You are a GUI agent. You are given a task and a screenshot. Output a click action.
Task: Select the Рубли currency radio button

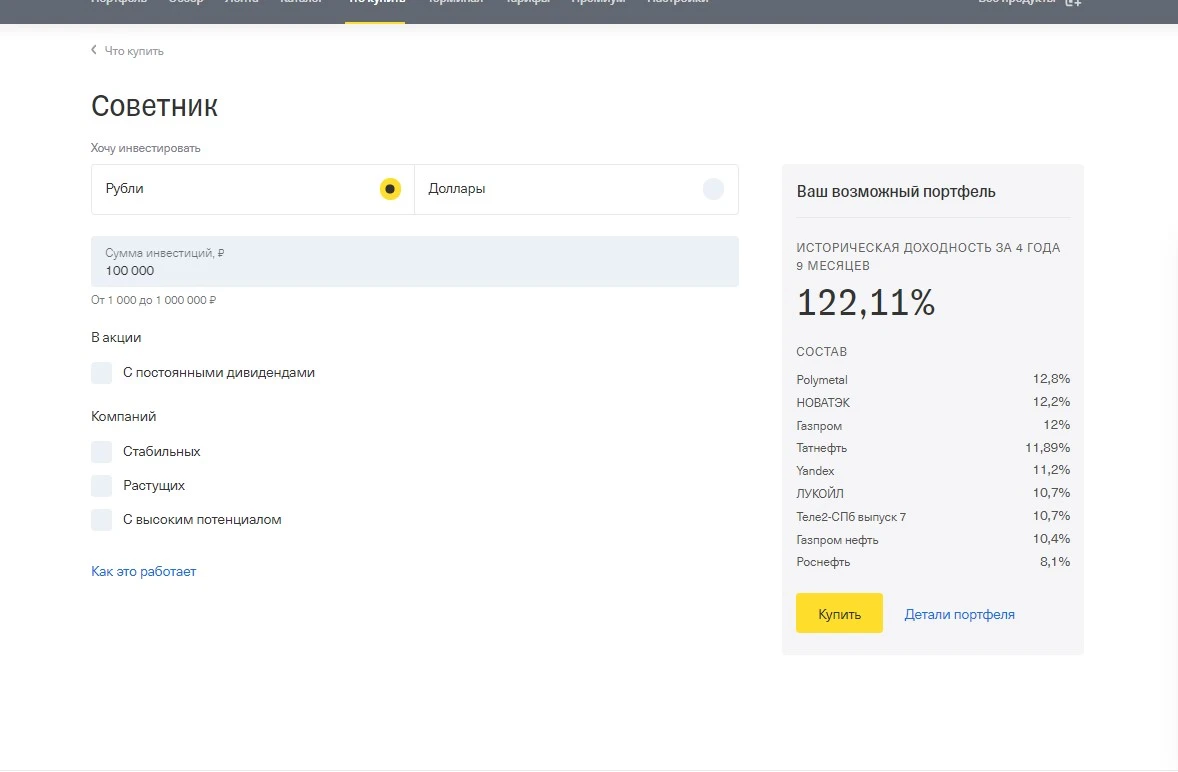coord(390,189)
